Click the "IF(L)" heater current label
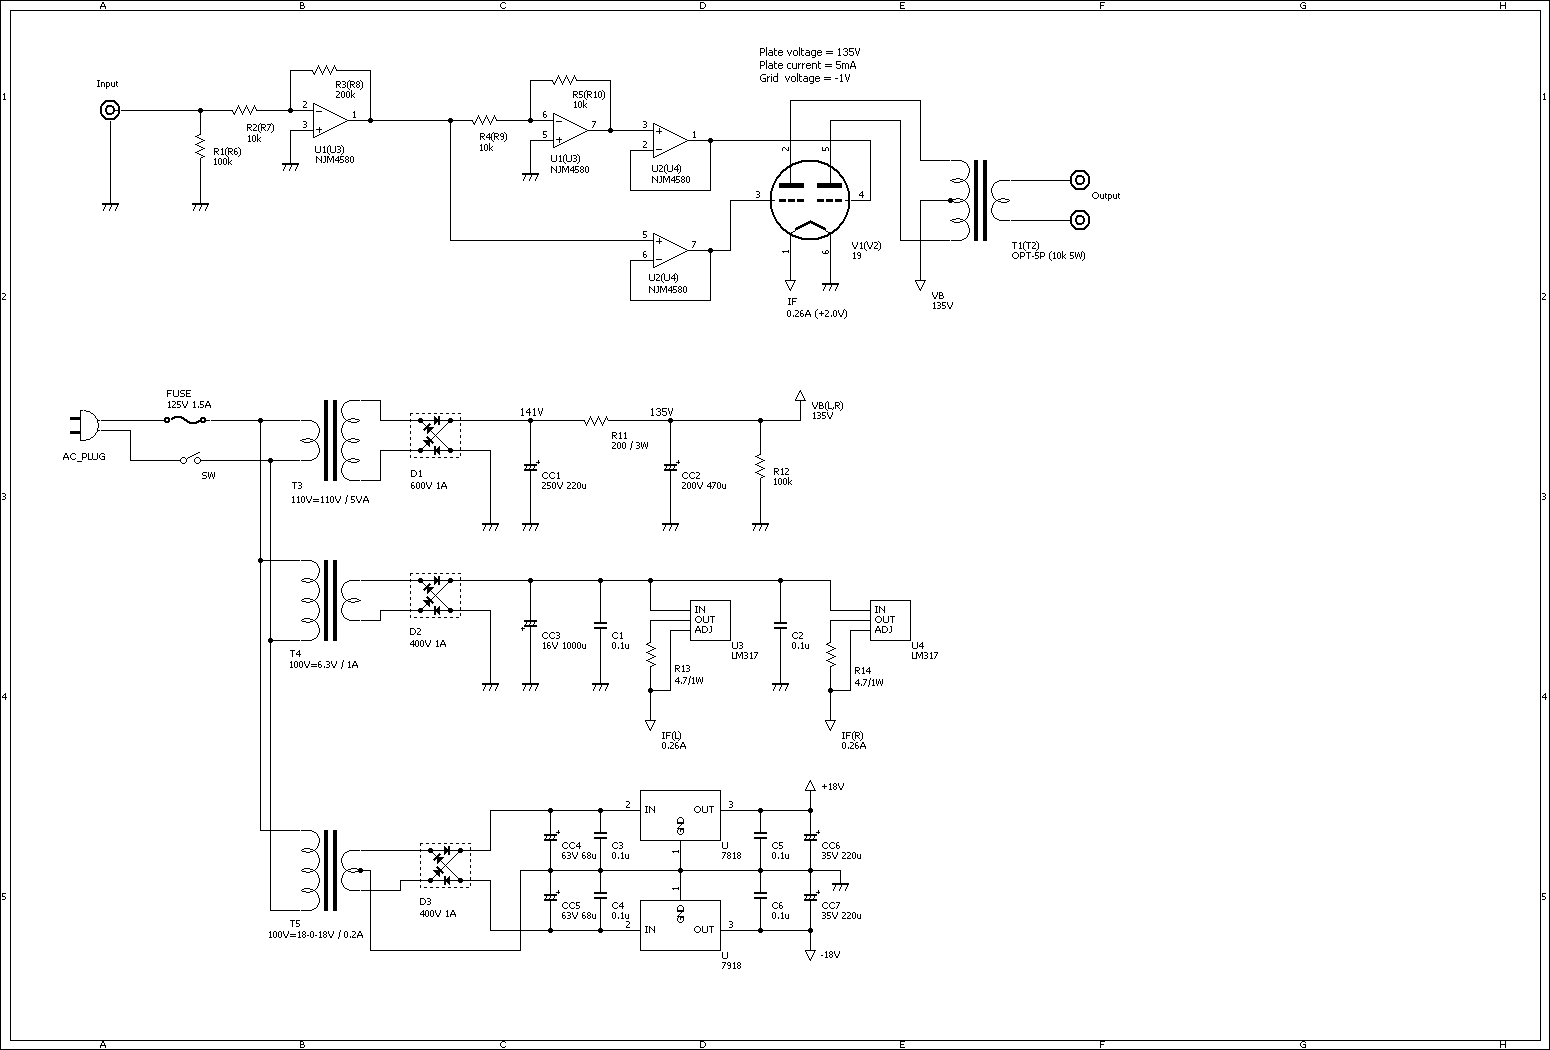The image size is (1550, 1050). coord(671,735)
